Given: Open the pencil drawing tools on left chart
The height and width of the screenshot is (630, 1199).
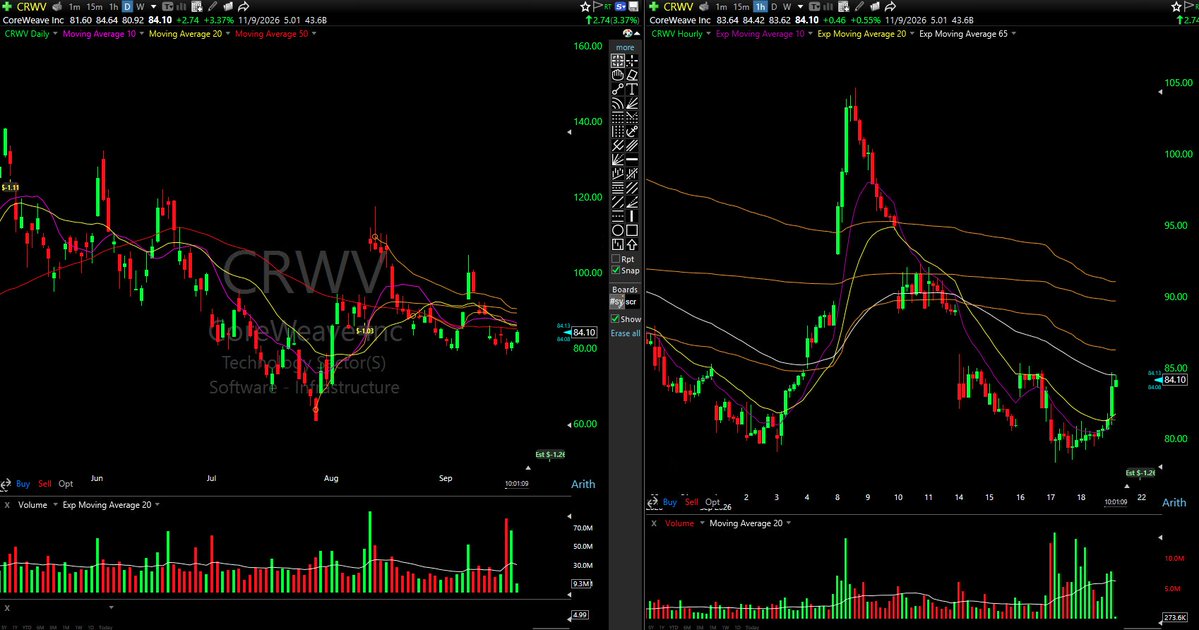Looking at the screenshot, I should [x=213, y=7].
